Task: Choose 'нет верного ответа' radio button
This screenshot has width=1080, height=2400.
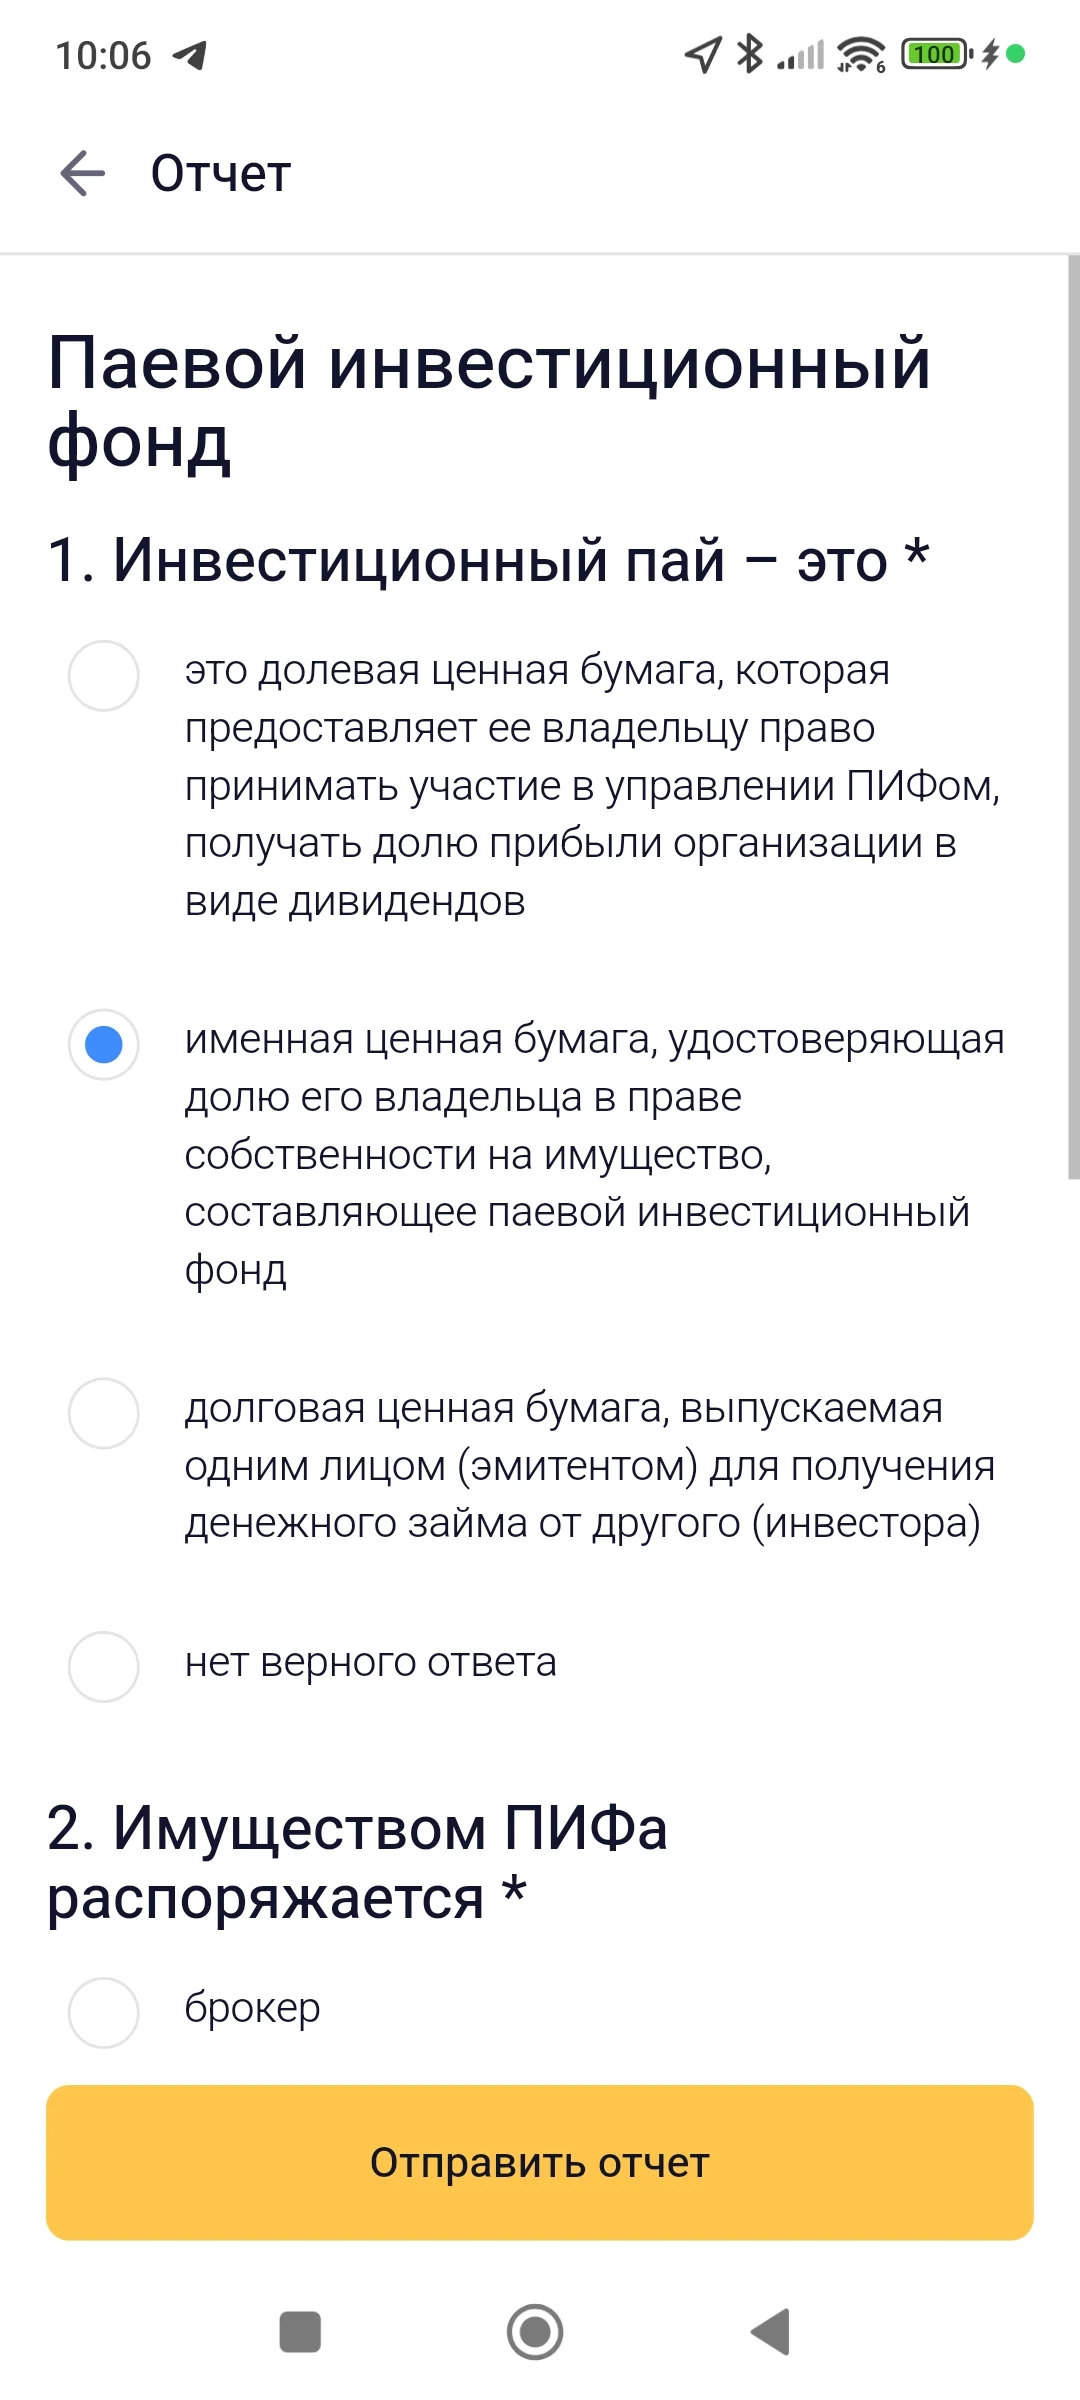Action: [x=103, y=1667]
